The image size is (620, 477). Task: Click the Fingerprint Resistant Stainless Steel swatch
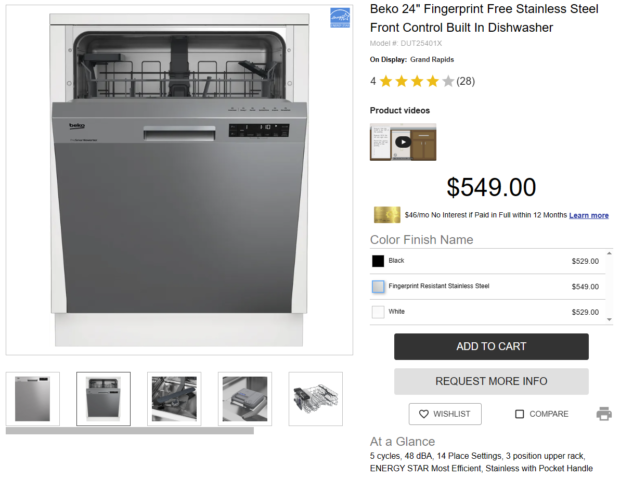coord(378,286)
